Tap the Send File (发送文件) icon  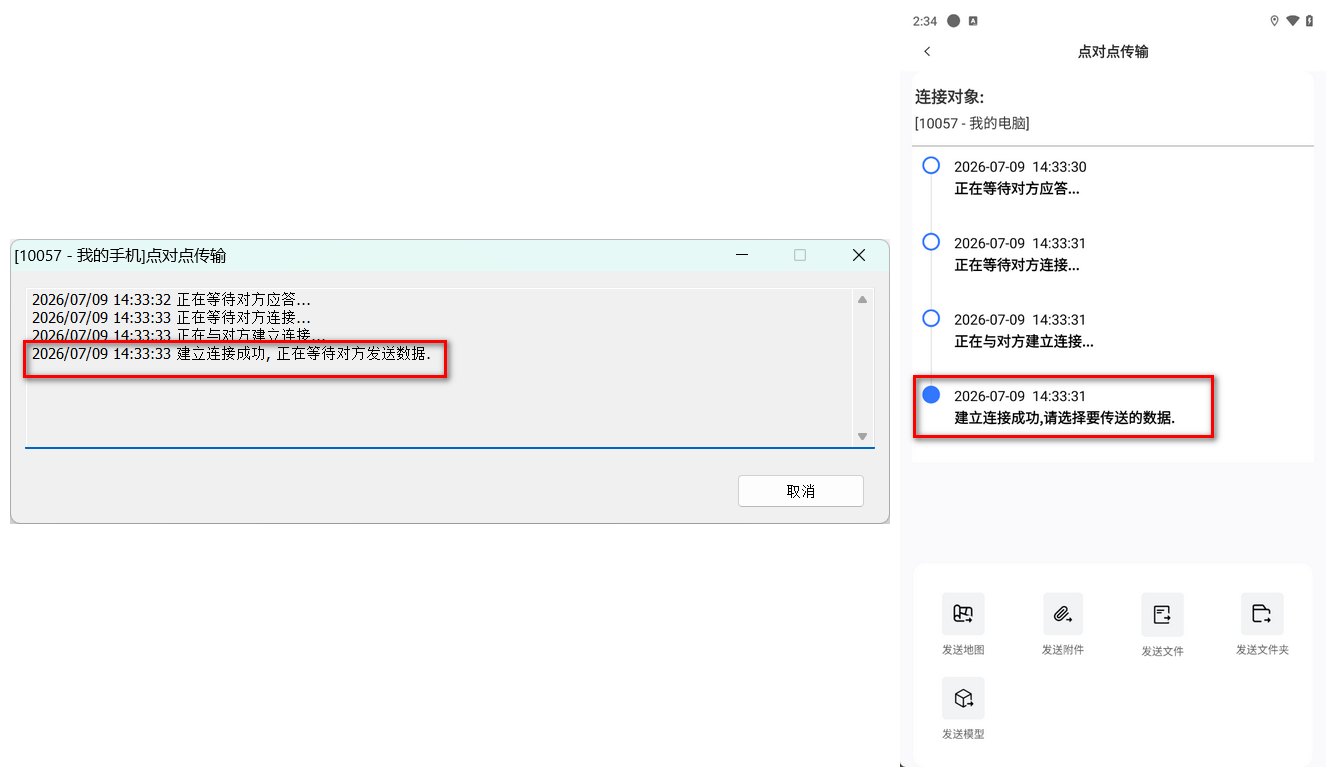(x=1162, y=615)
